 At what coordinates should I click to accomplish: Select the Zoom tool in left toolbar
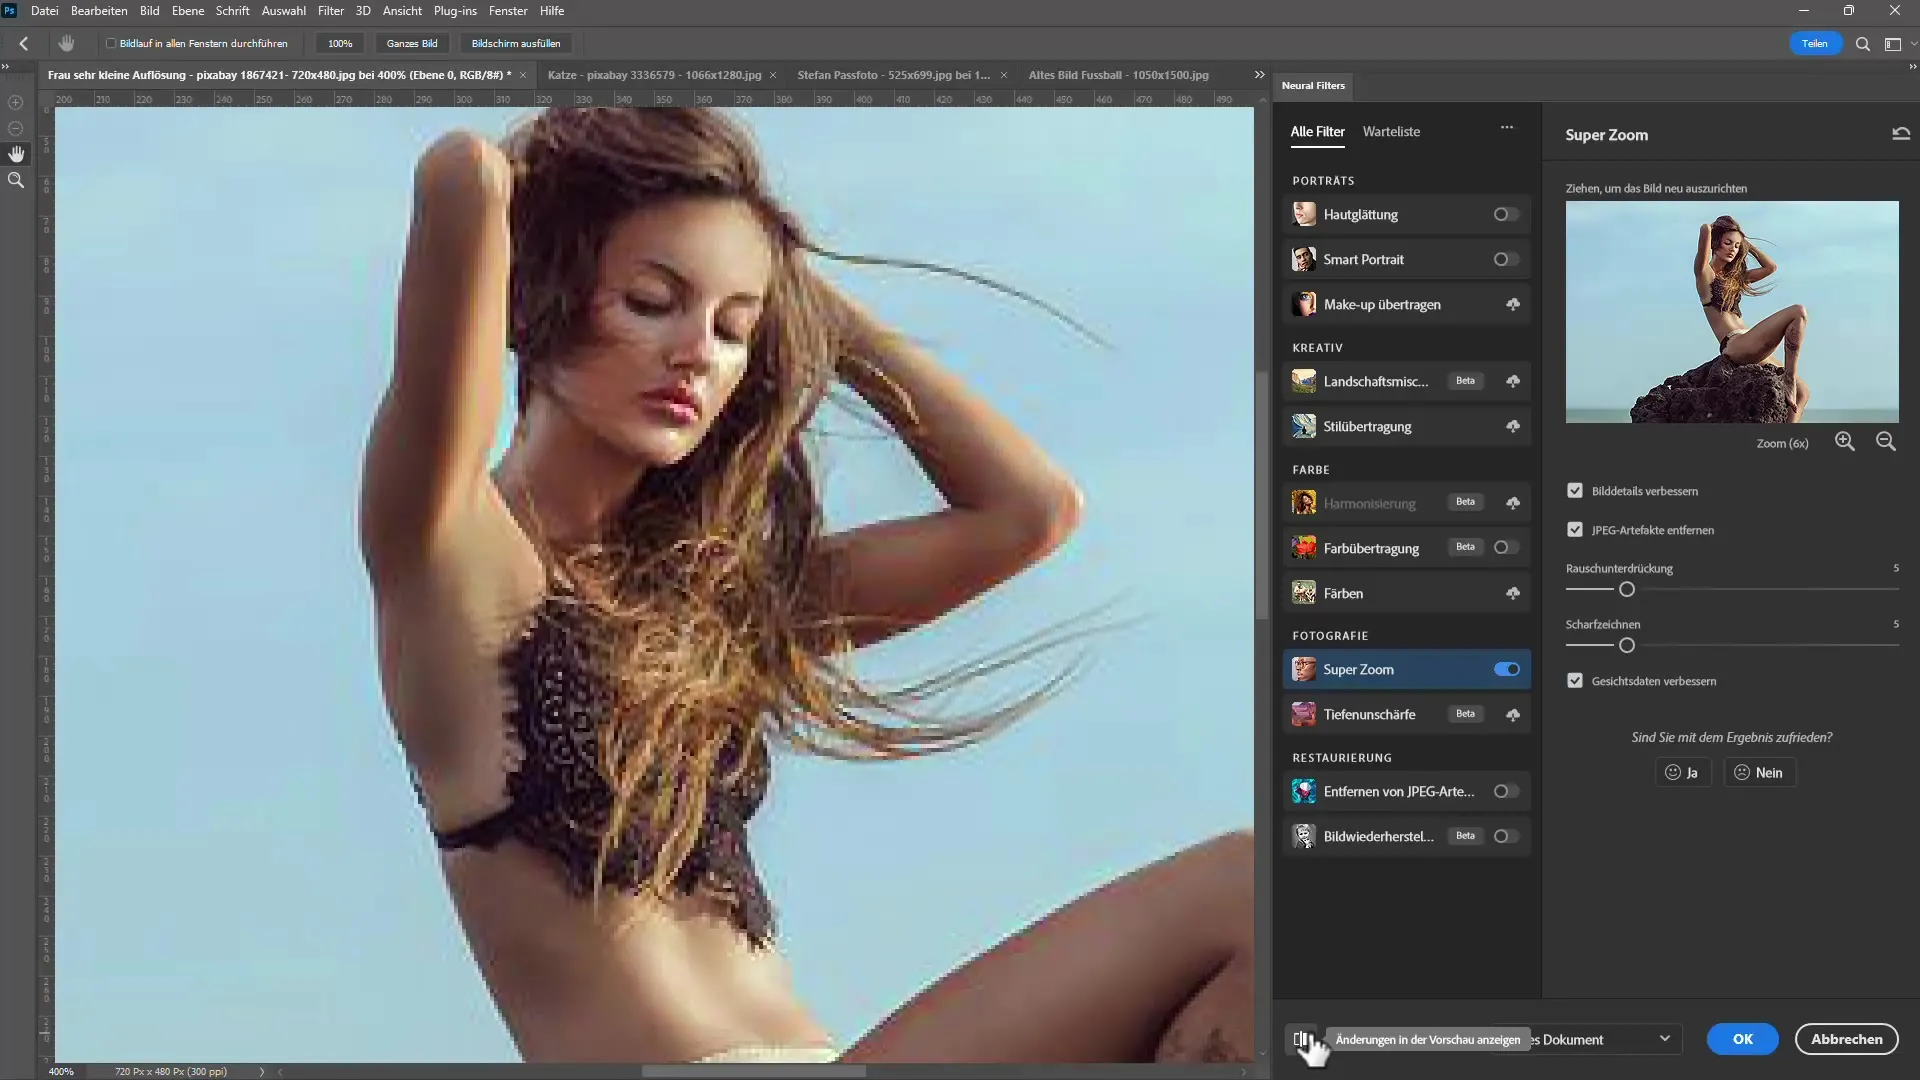pyautogui.click(x=16, y=181)
